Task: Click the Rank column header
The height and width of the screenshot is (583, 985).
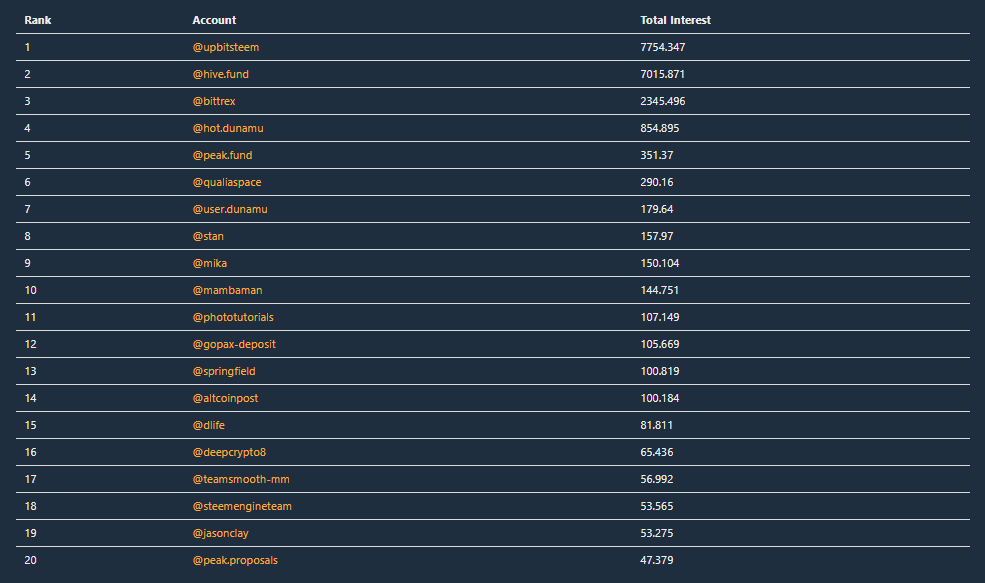Action: (x=38, y=20)
